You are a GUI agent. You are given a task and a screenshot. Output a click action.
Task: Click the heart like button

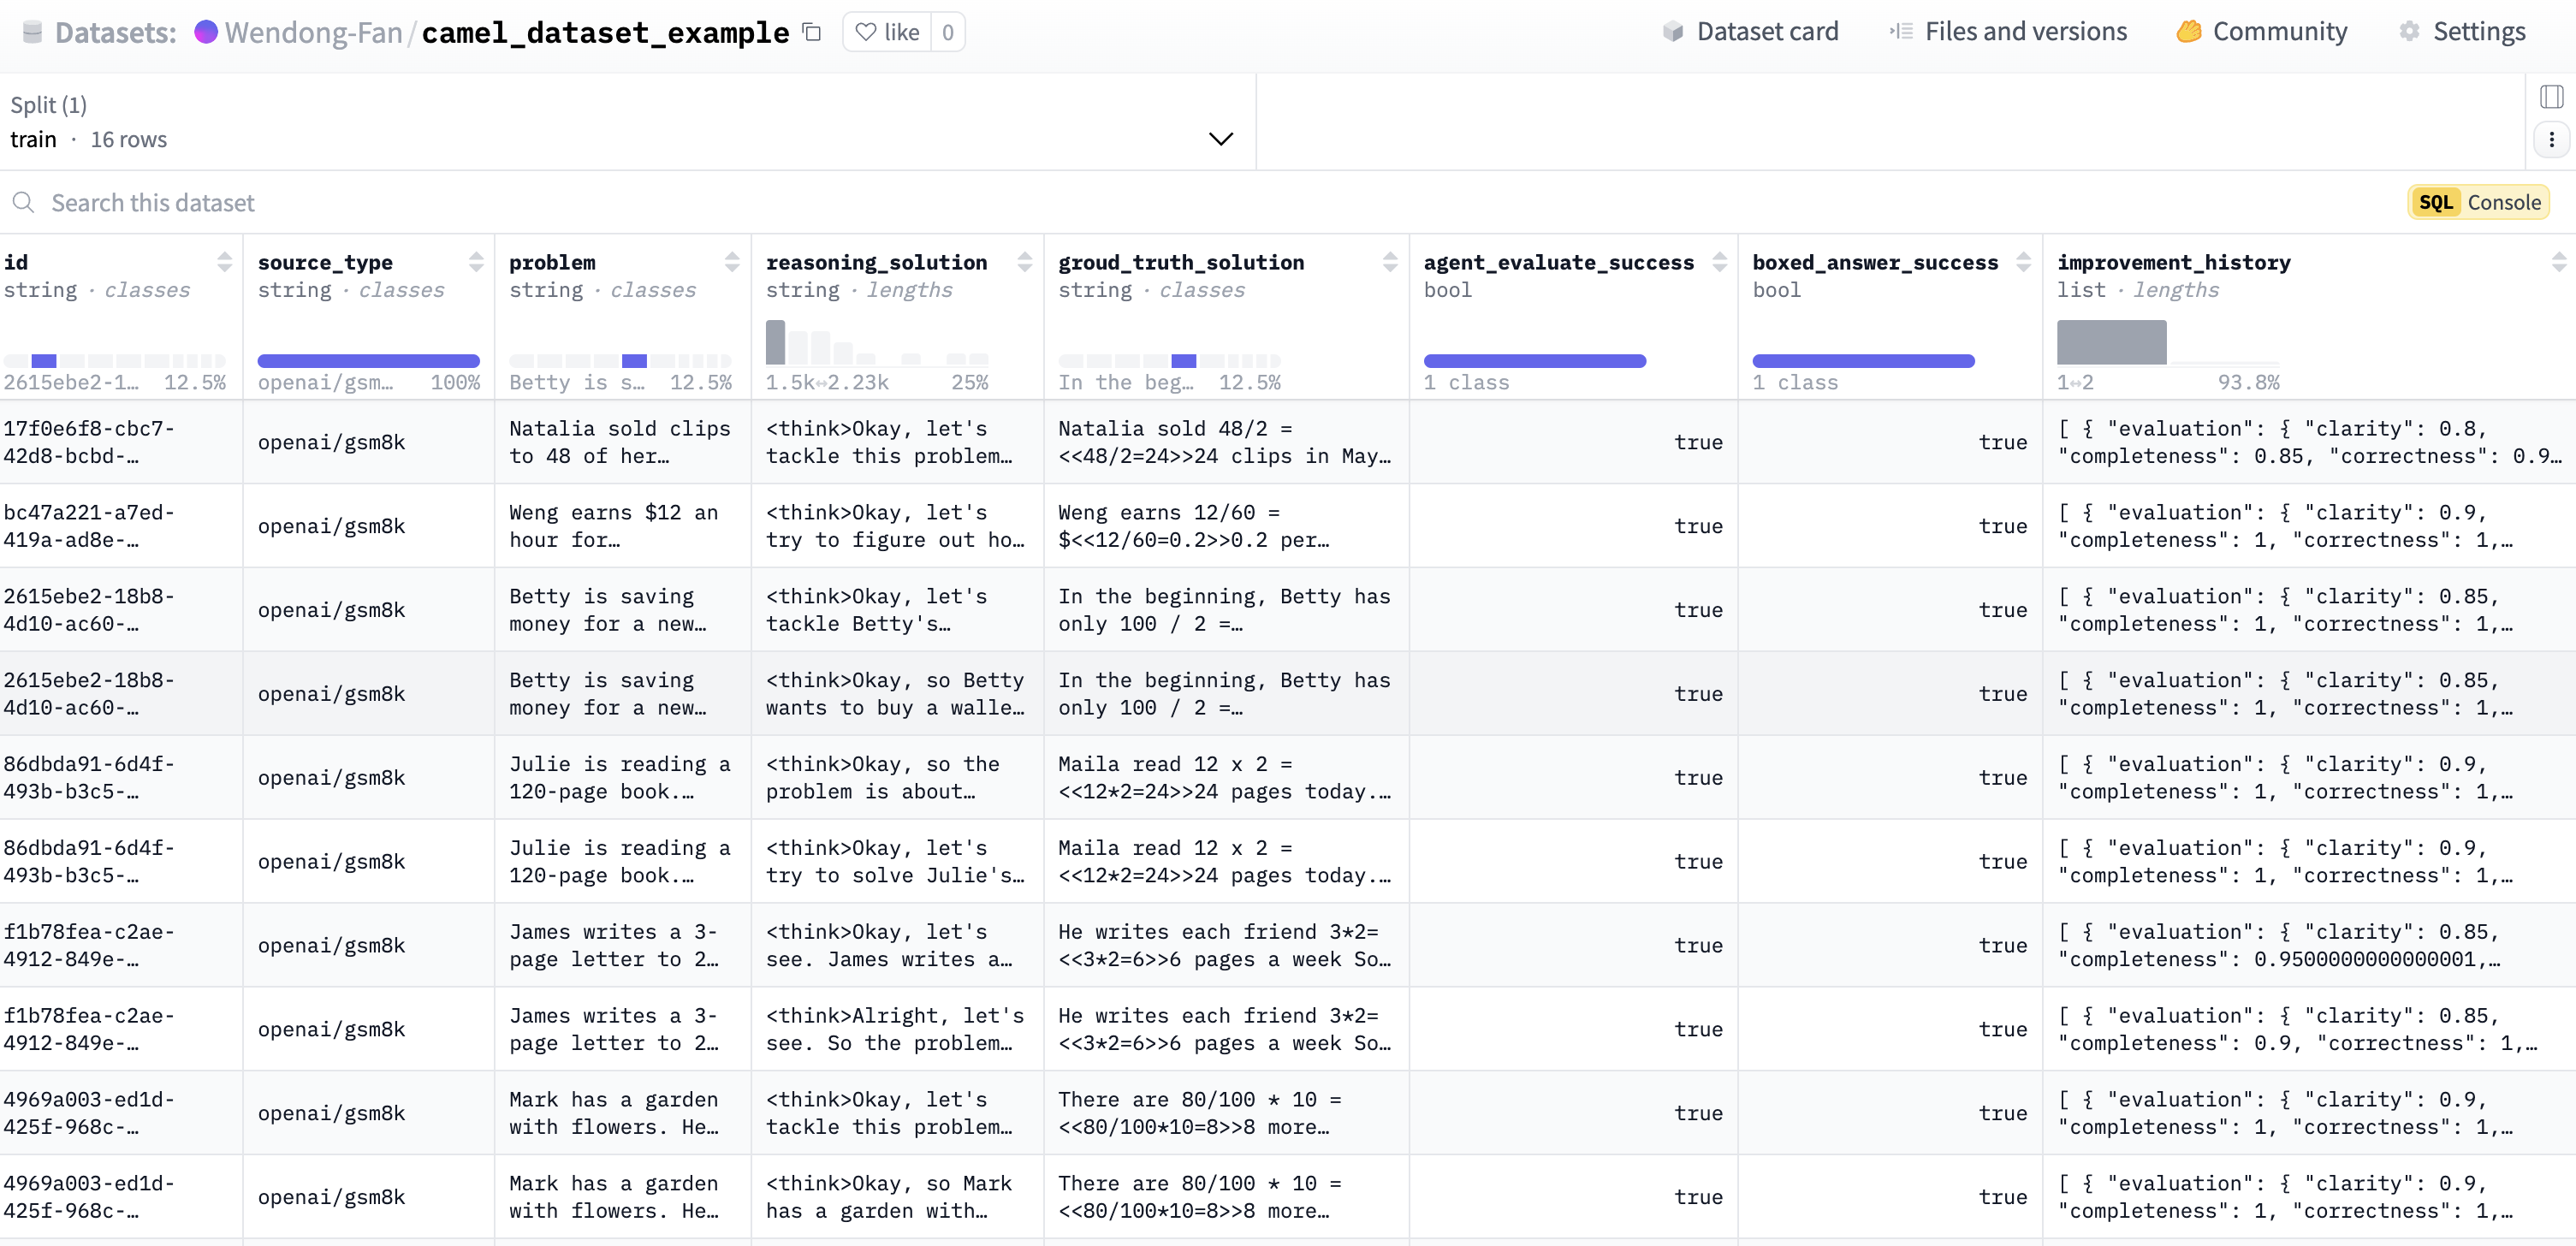pyautogui.click(x=887, y=32)
